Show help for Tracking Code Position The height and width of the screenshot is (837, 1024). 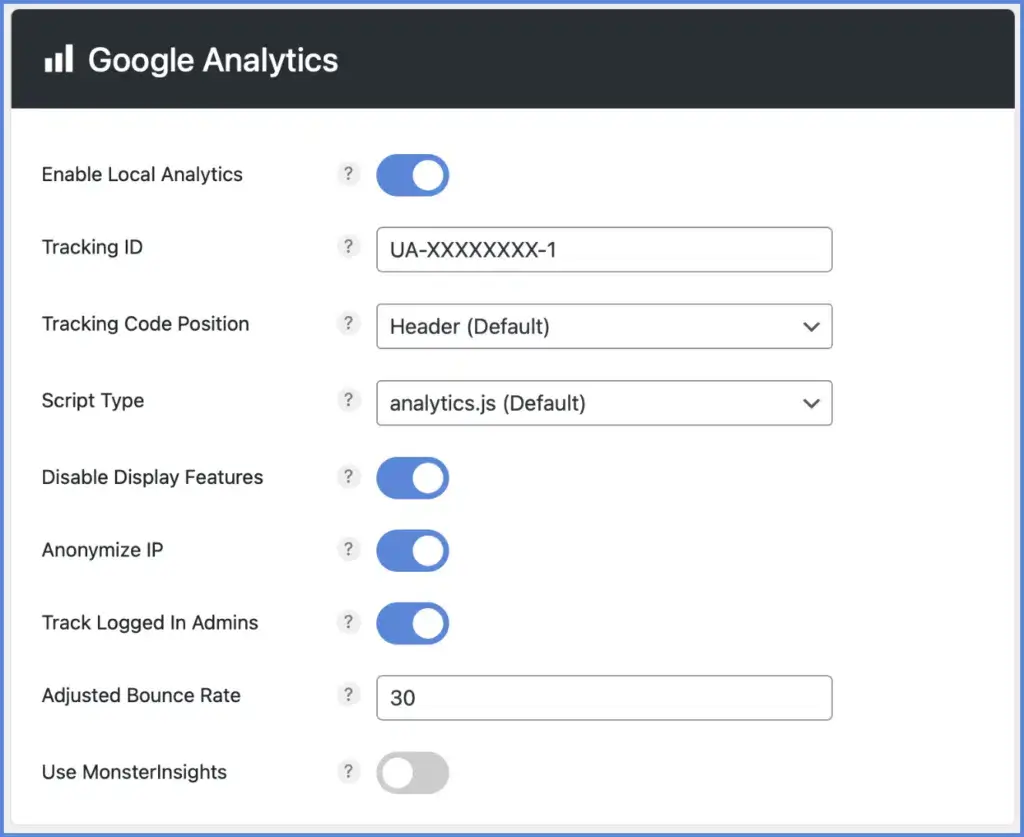tap(348, 323)
